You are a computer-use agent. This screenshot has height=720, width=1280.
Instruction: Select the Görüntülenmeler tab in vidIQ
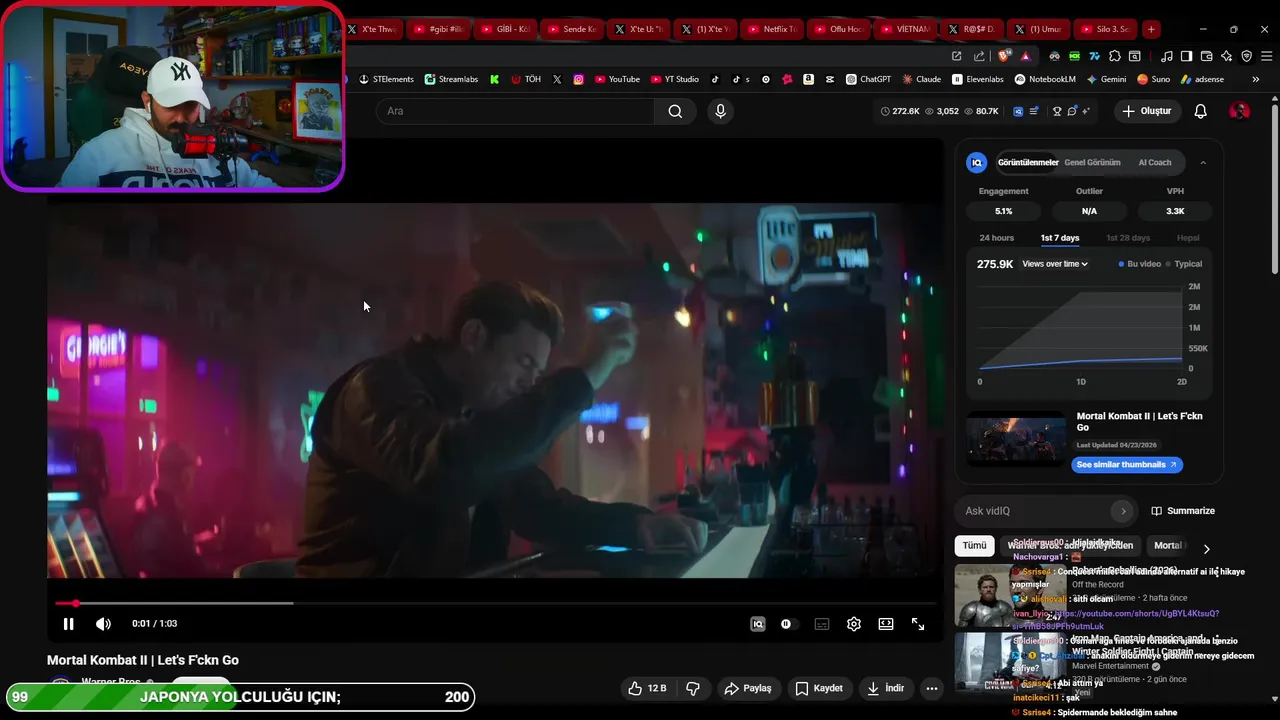point(1028,162)
